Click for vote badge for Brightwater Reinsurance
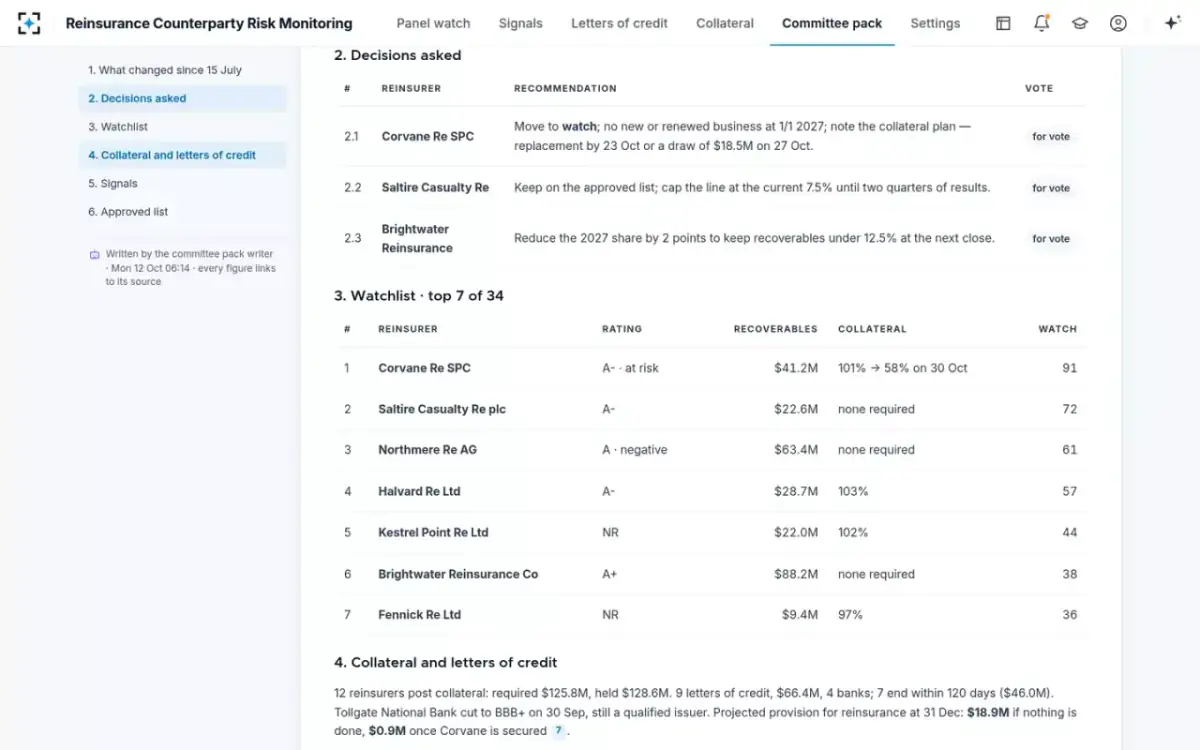 (1051, 238)
